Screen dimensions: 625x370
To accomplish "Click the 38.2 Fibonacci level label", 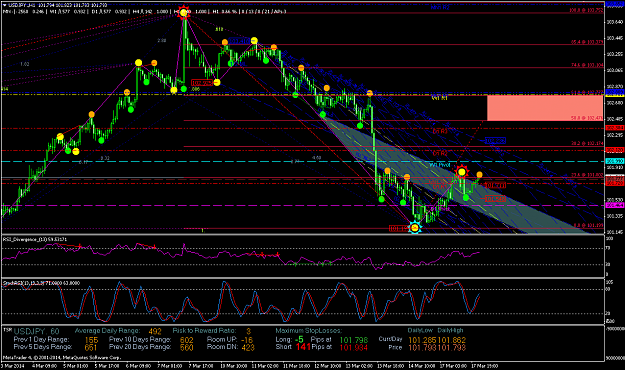I will point(587,143).
